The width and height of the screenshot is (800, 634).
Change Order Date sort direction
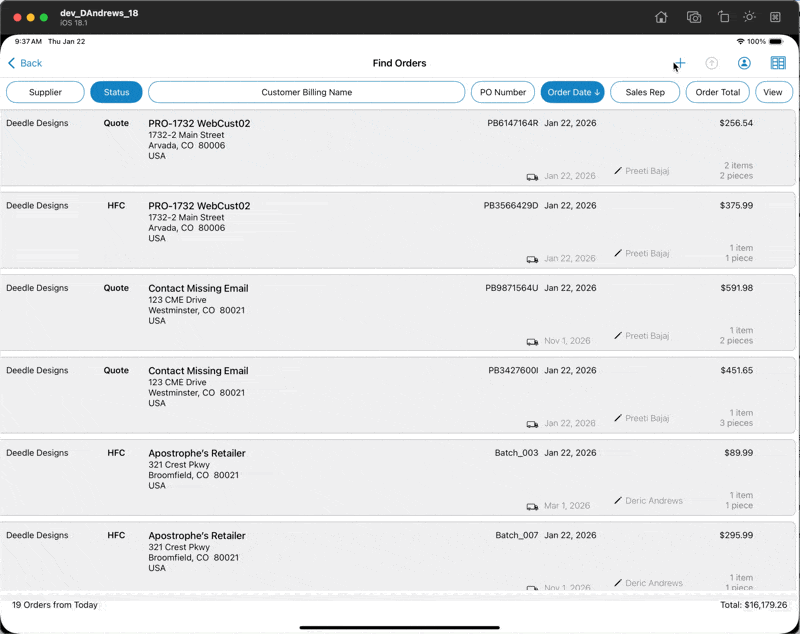[x=572, y=92]
